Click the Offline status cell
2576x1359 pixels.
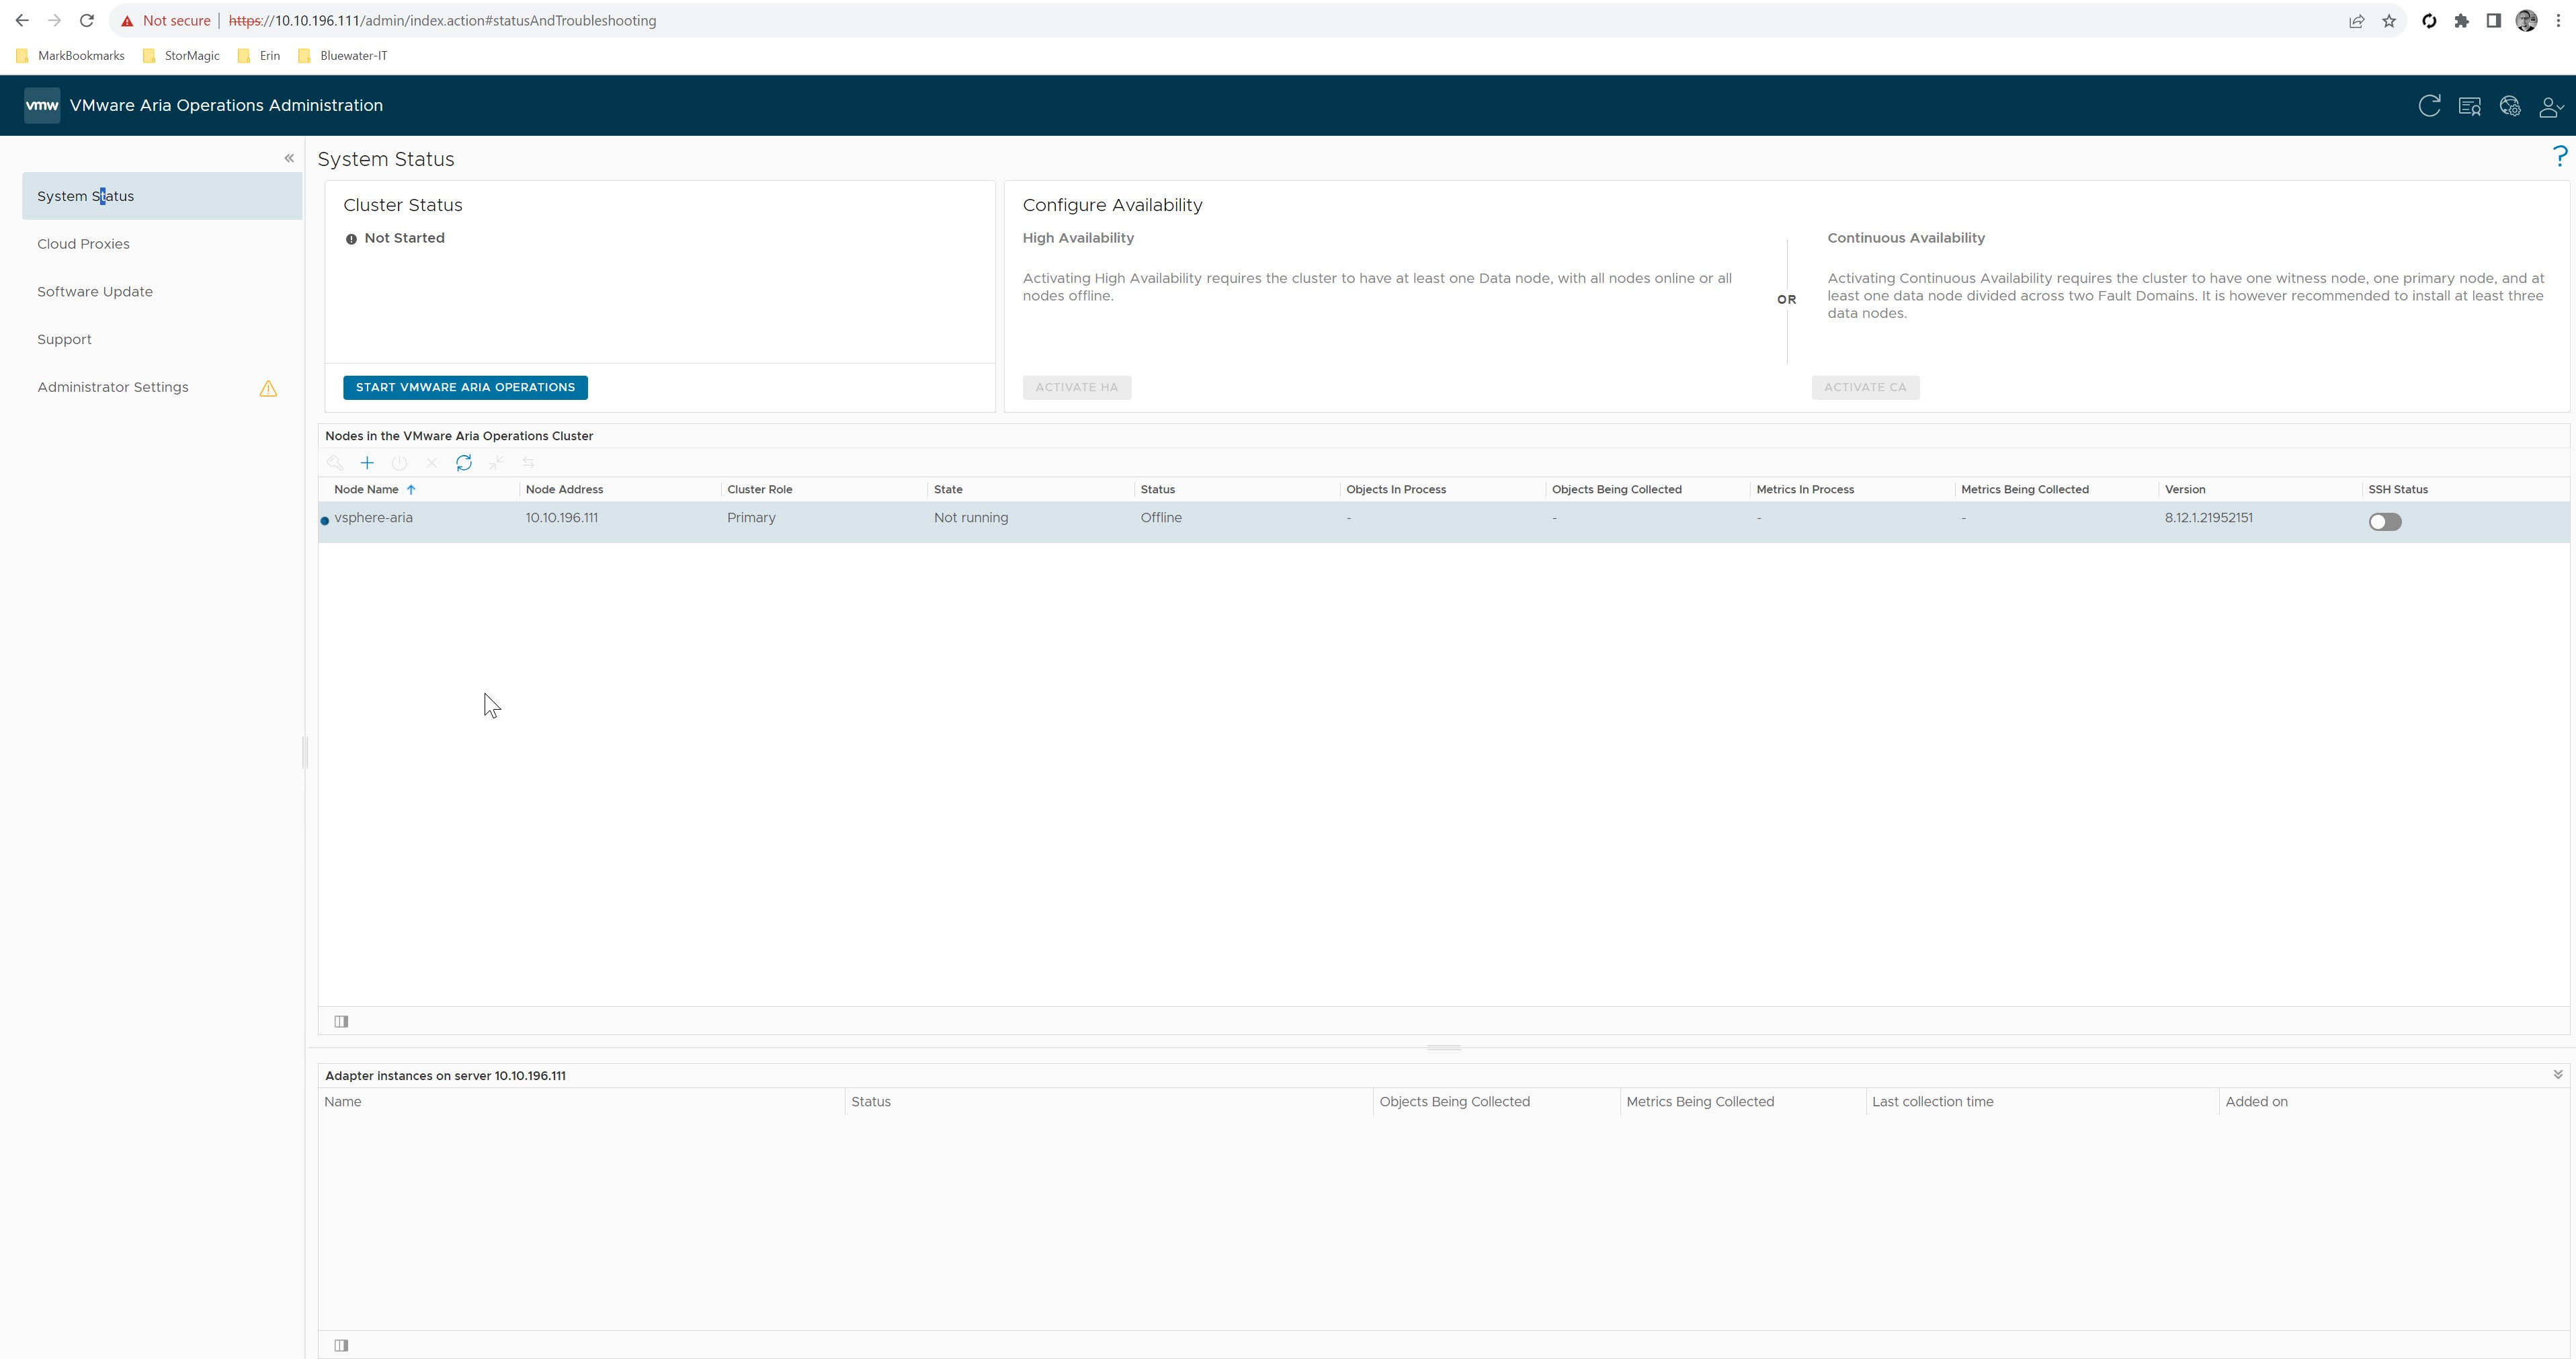tap(1161, 518)
